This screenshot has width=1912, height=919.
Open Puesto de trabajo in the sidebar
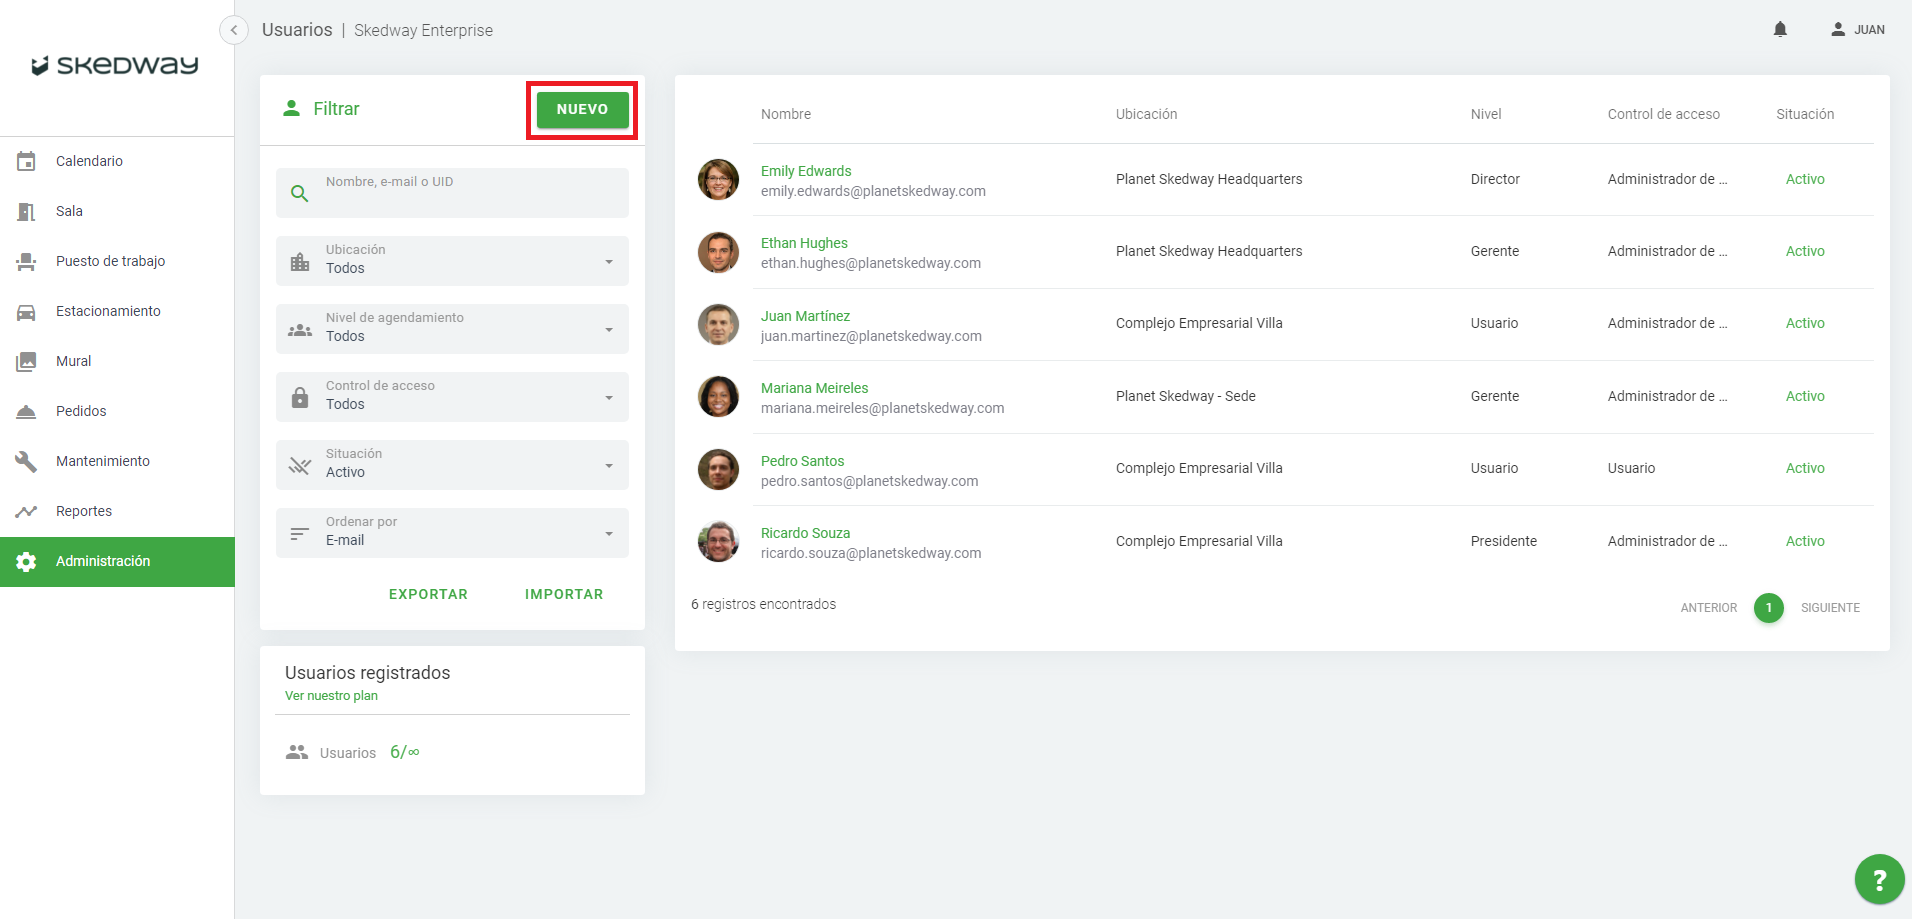(110, 261)
